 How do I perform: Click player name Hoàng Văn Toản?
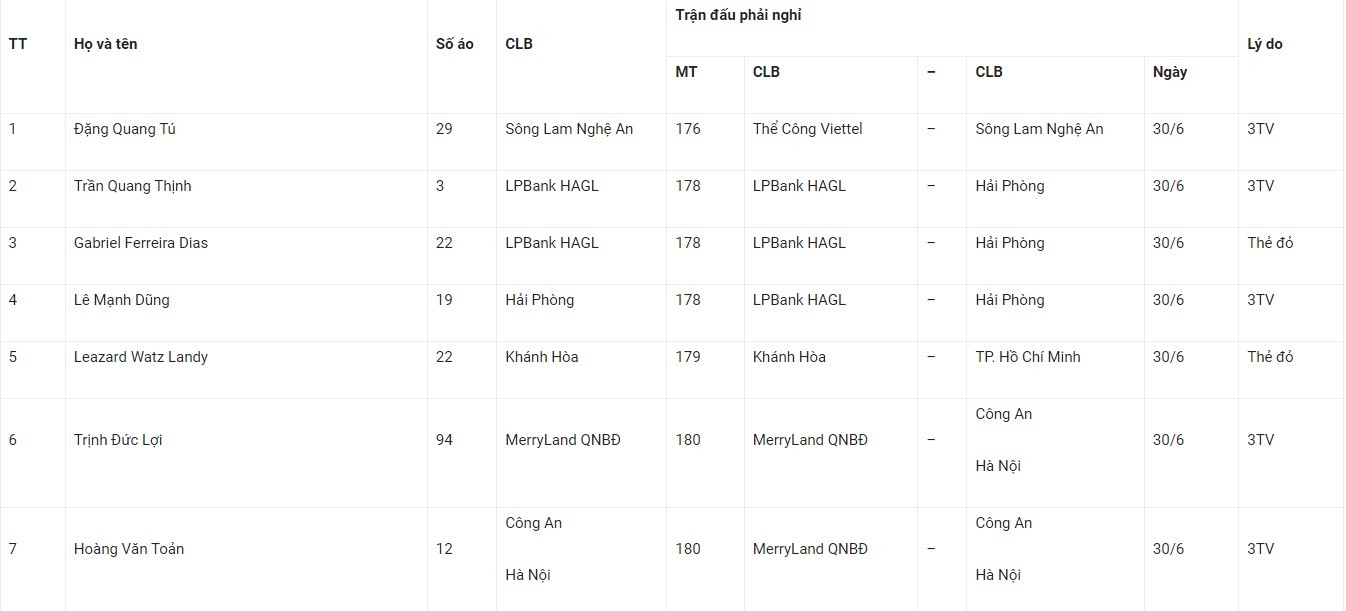point(129,549)
